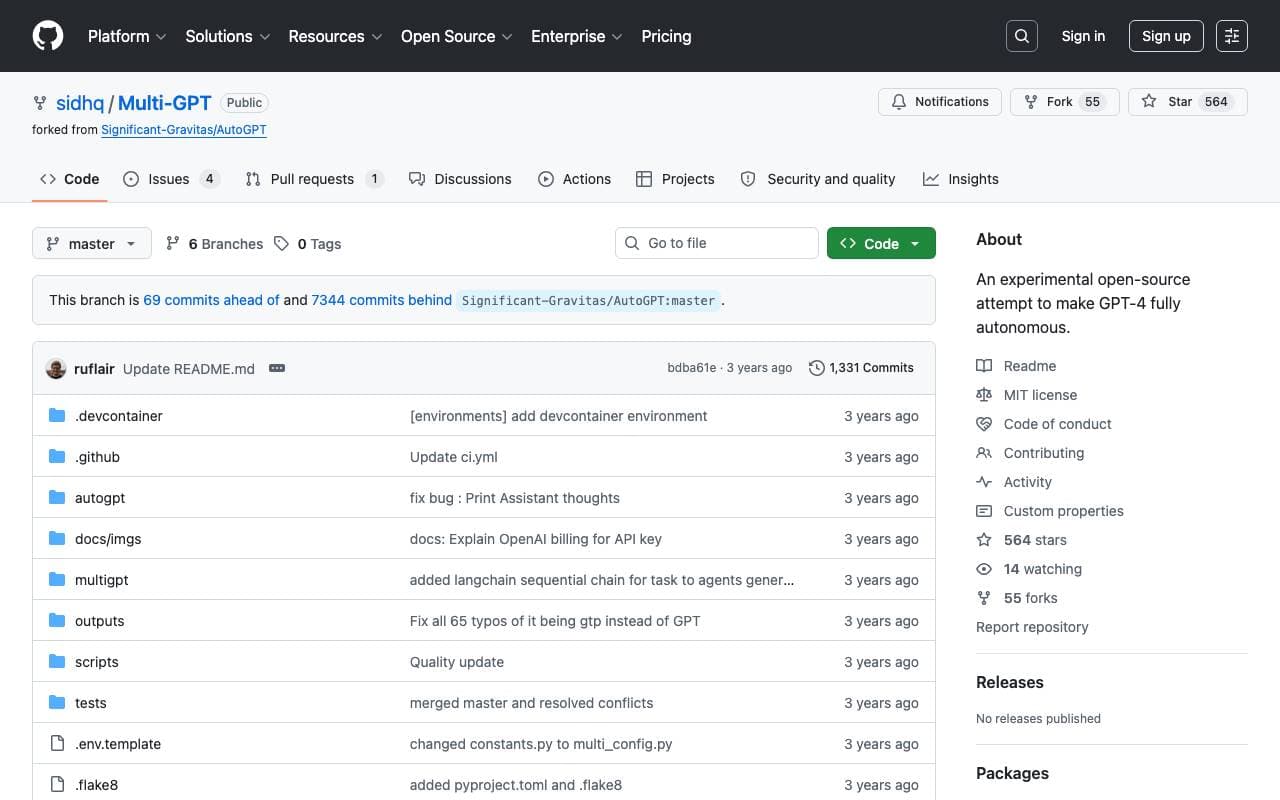
Task: Expand the Enterprise menu
Action: click(577, 36)
